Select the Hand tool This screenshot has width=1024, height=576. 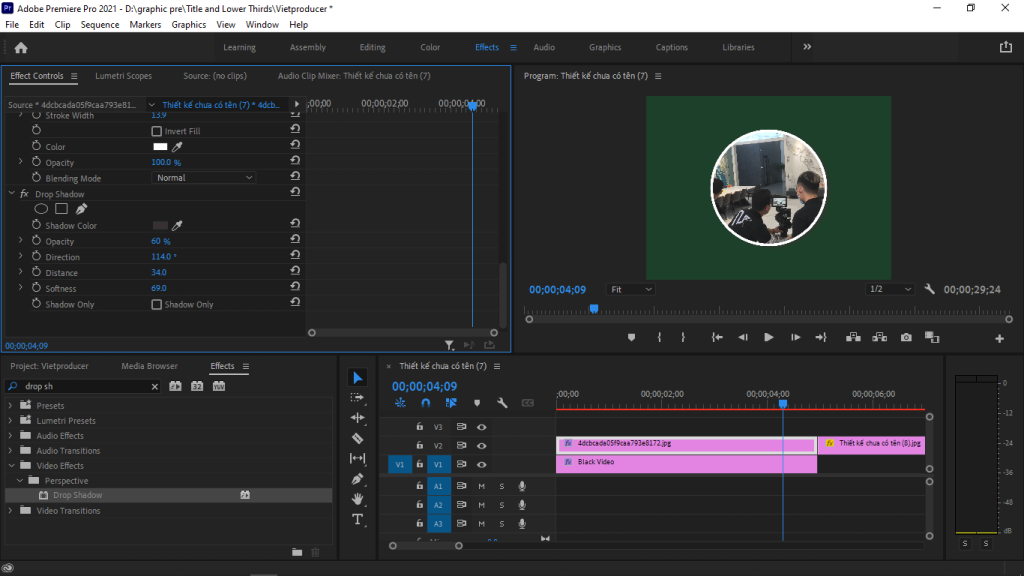357,497
